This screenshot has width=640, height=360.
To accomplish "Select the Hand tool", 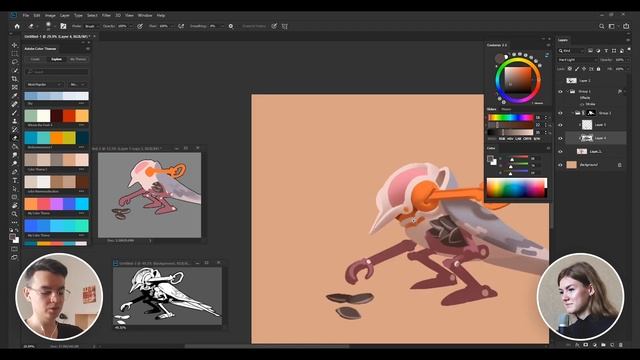I will 15,206.
